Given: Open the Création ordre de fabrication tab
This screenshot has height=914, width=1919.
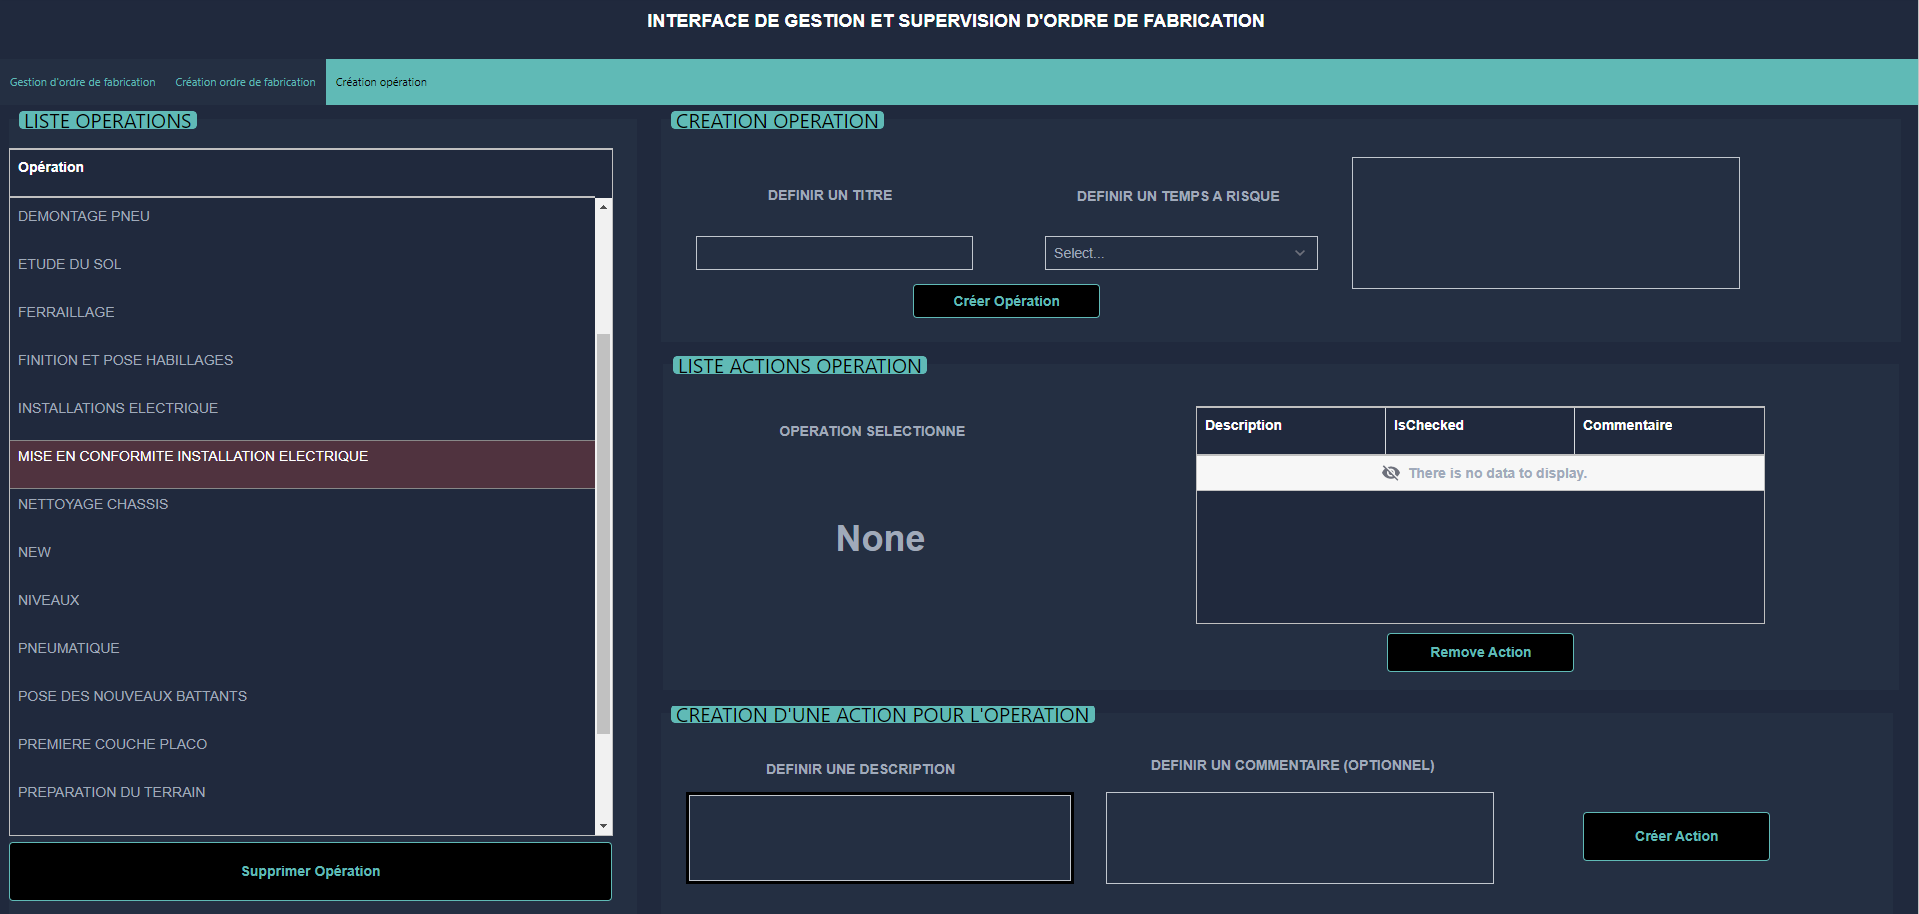Looking at the screenshot, I should 244,82.
